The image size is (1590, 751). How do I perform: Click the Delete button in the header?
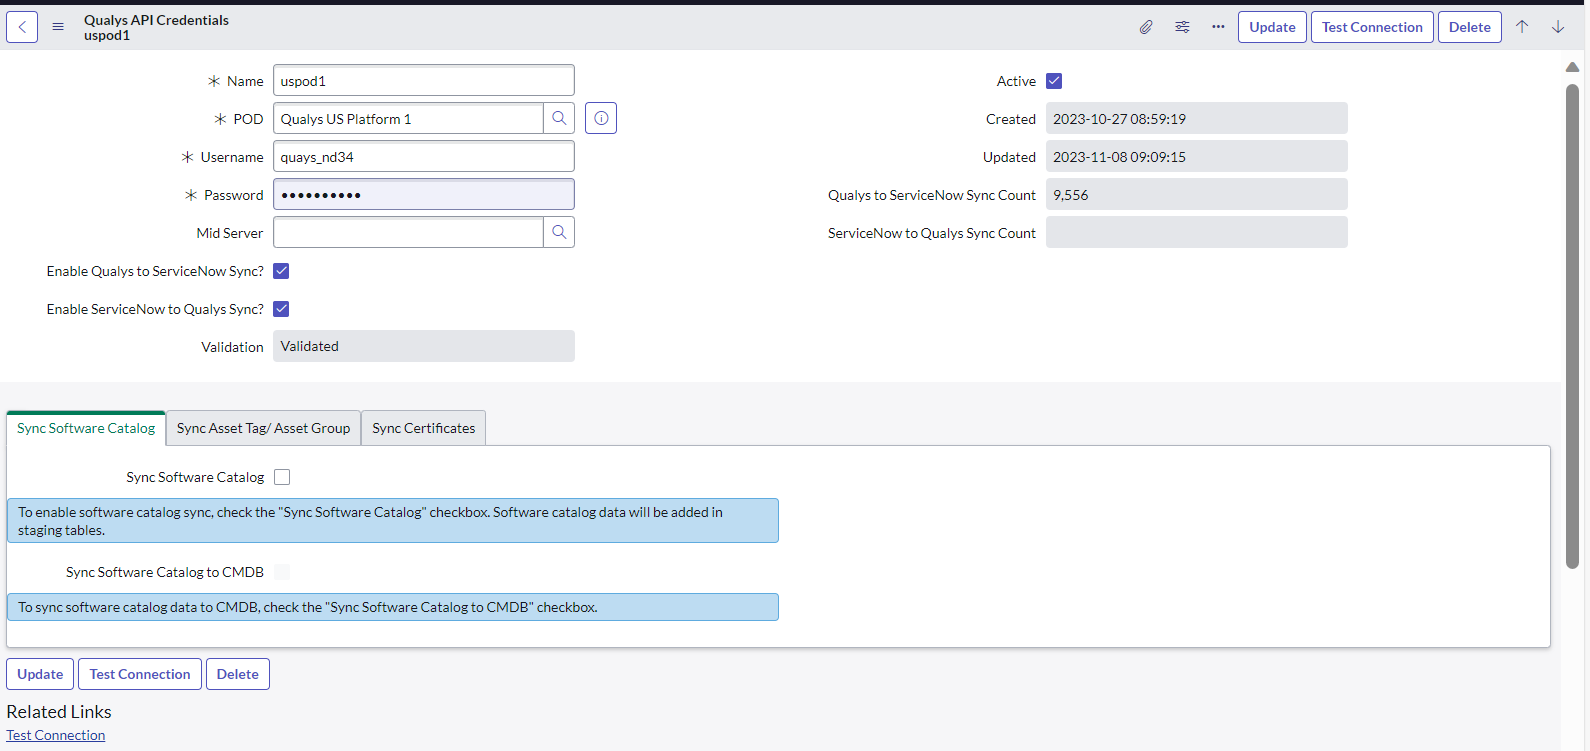pos(1470,27)
